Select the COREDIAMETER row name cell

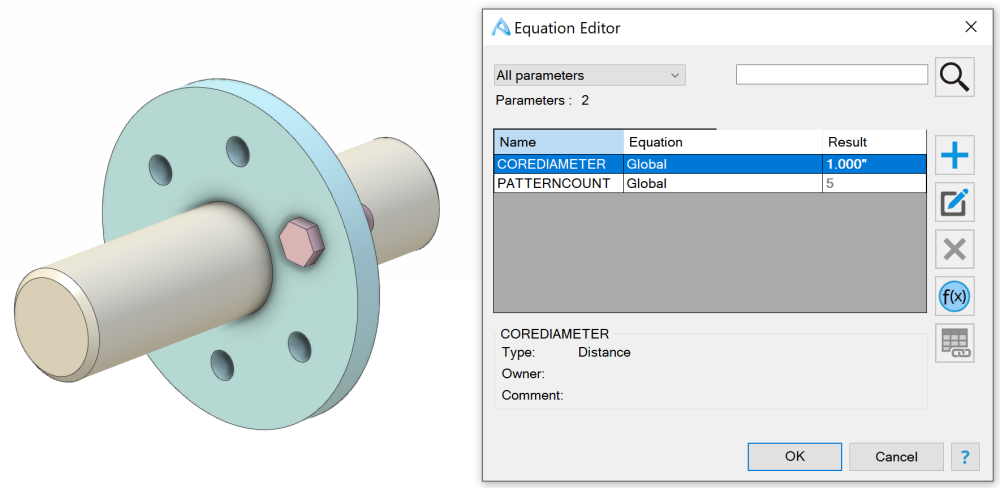(x=559, y=164)
